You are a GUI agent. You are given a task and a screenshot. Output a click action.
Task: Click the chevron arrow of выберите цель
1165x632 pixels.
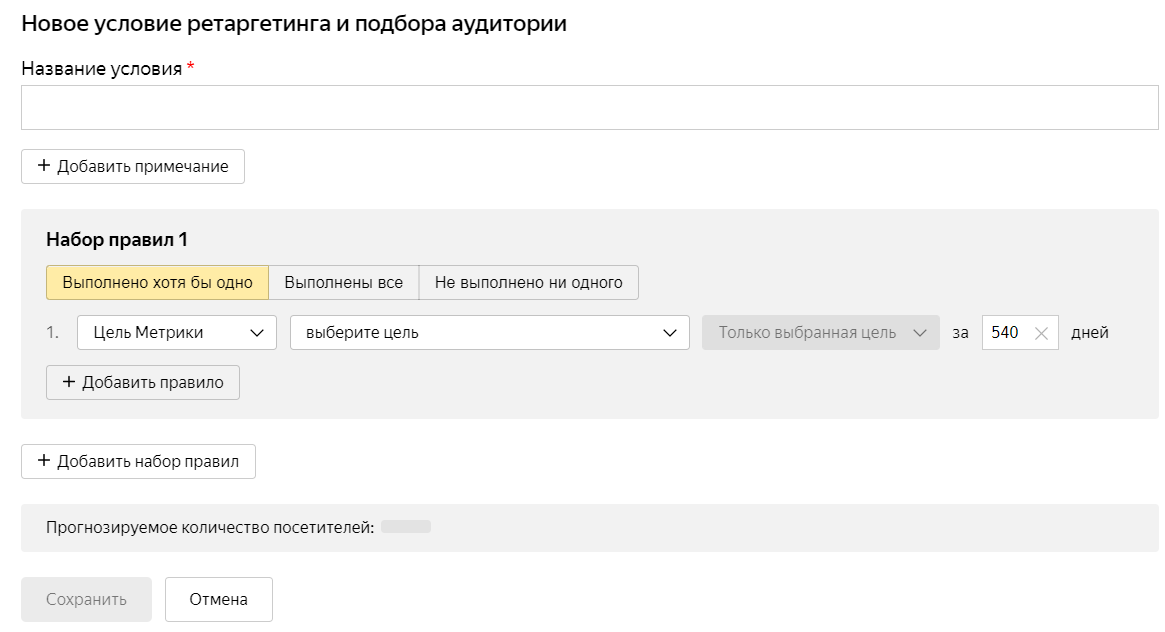670,333
